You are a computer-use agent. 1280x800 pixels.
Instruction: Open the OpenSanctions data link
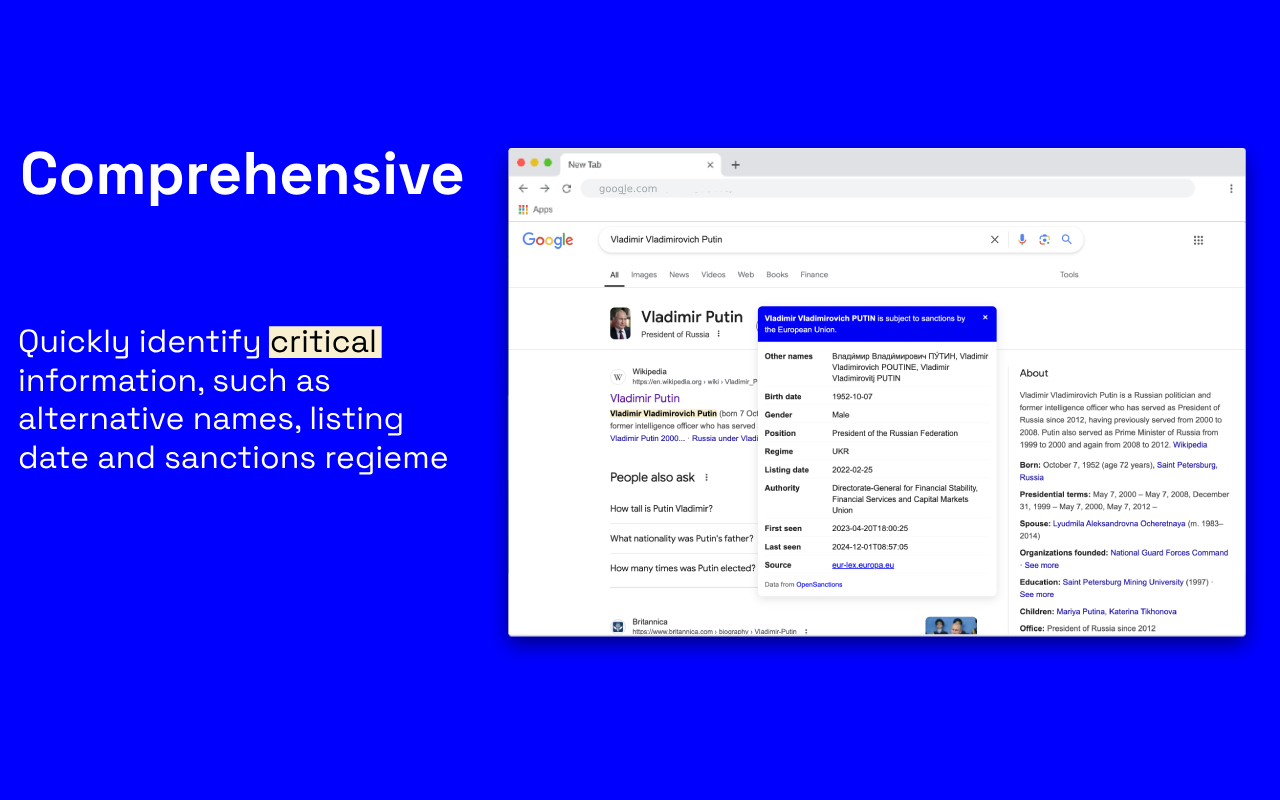pyautogui.click(x=819, y=584)
